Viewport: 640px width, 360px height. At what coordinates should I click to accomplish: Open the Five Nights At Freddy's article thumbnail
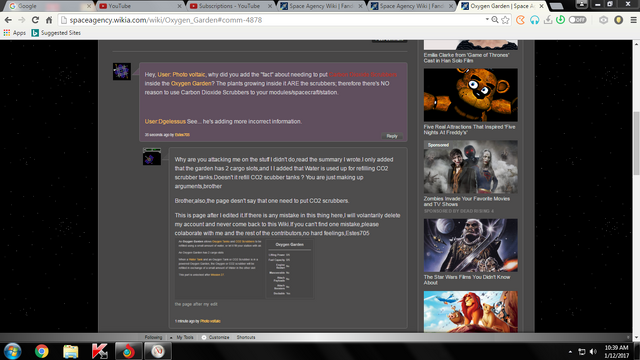(x=471, y=95)
